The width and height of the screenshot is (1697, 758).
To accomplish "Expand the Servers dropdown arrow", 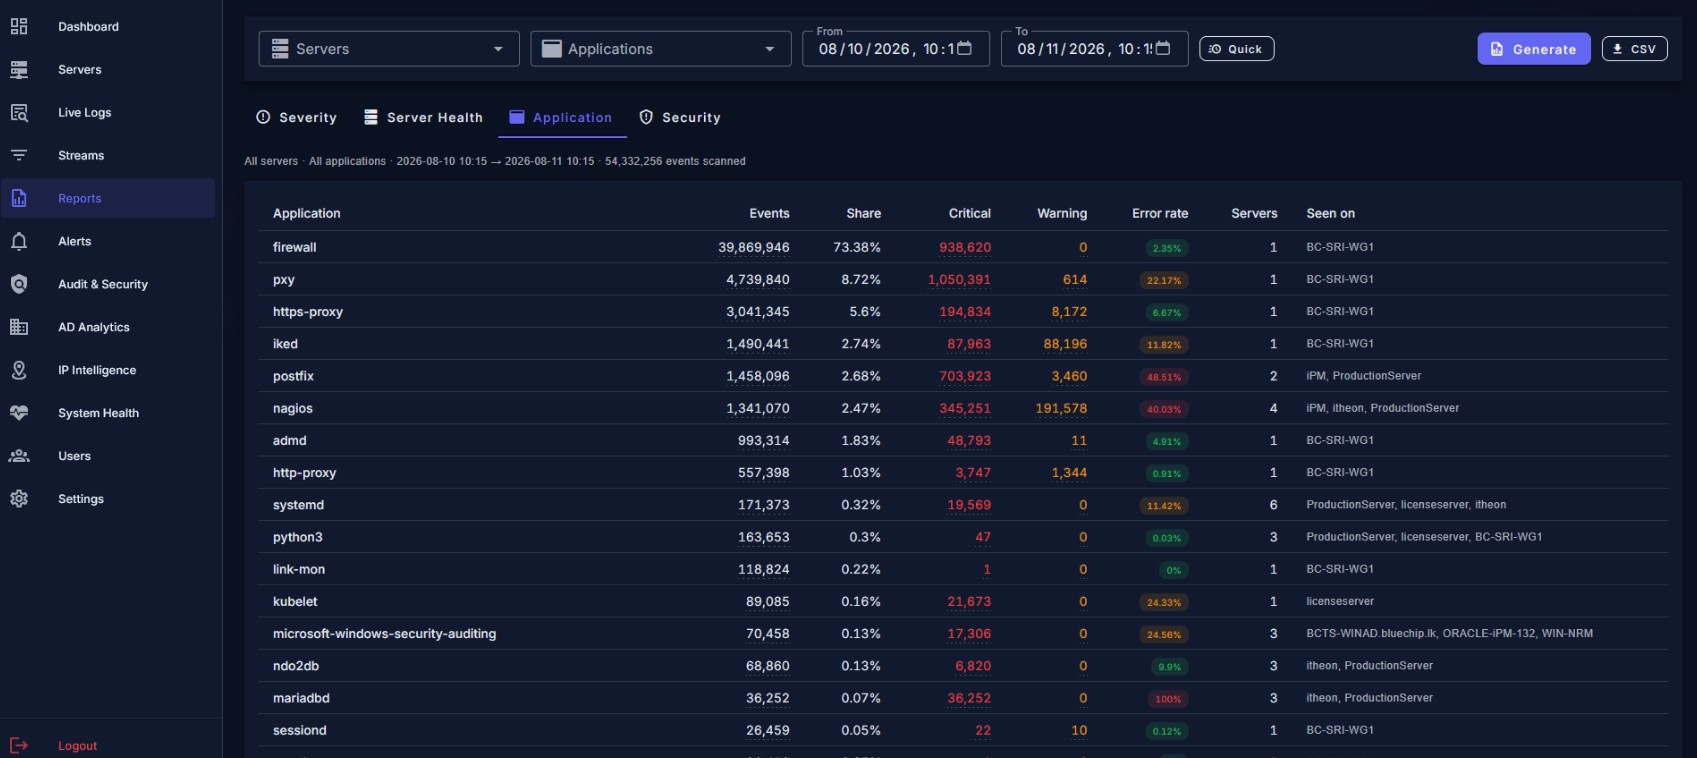I will pos(498,49).
